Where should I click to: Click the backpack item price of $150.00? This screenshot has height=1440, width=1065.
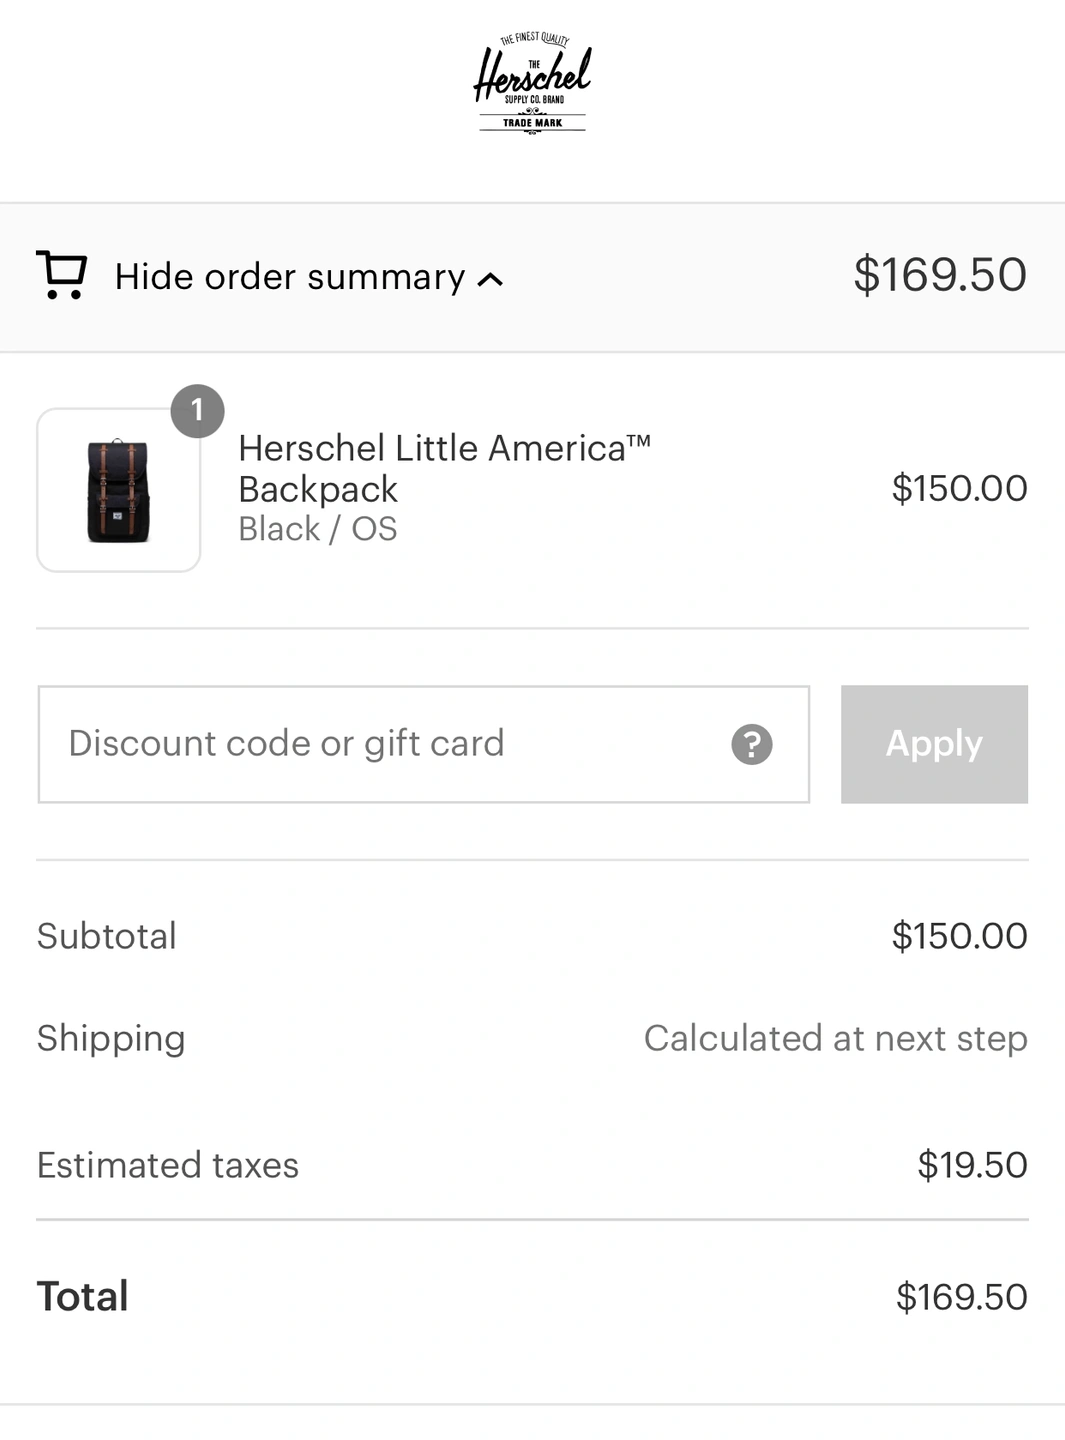[959, 489]
